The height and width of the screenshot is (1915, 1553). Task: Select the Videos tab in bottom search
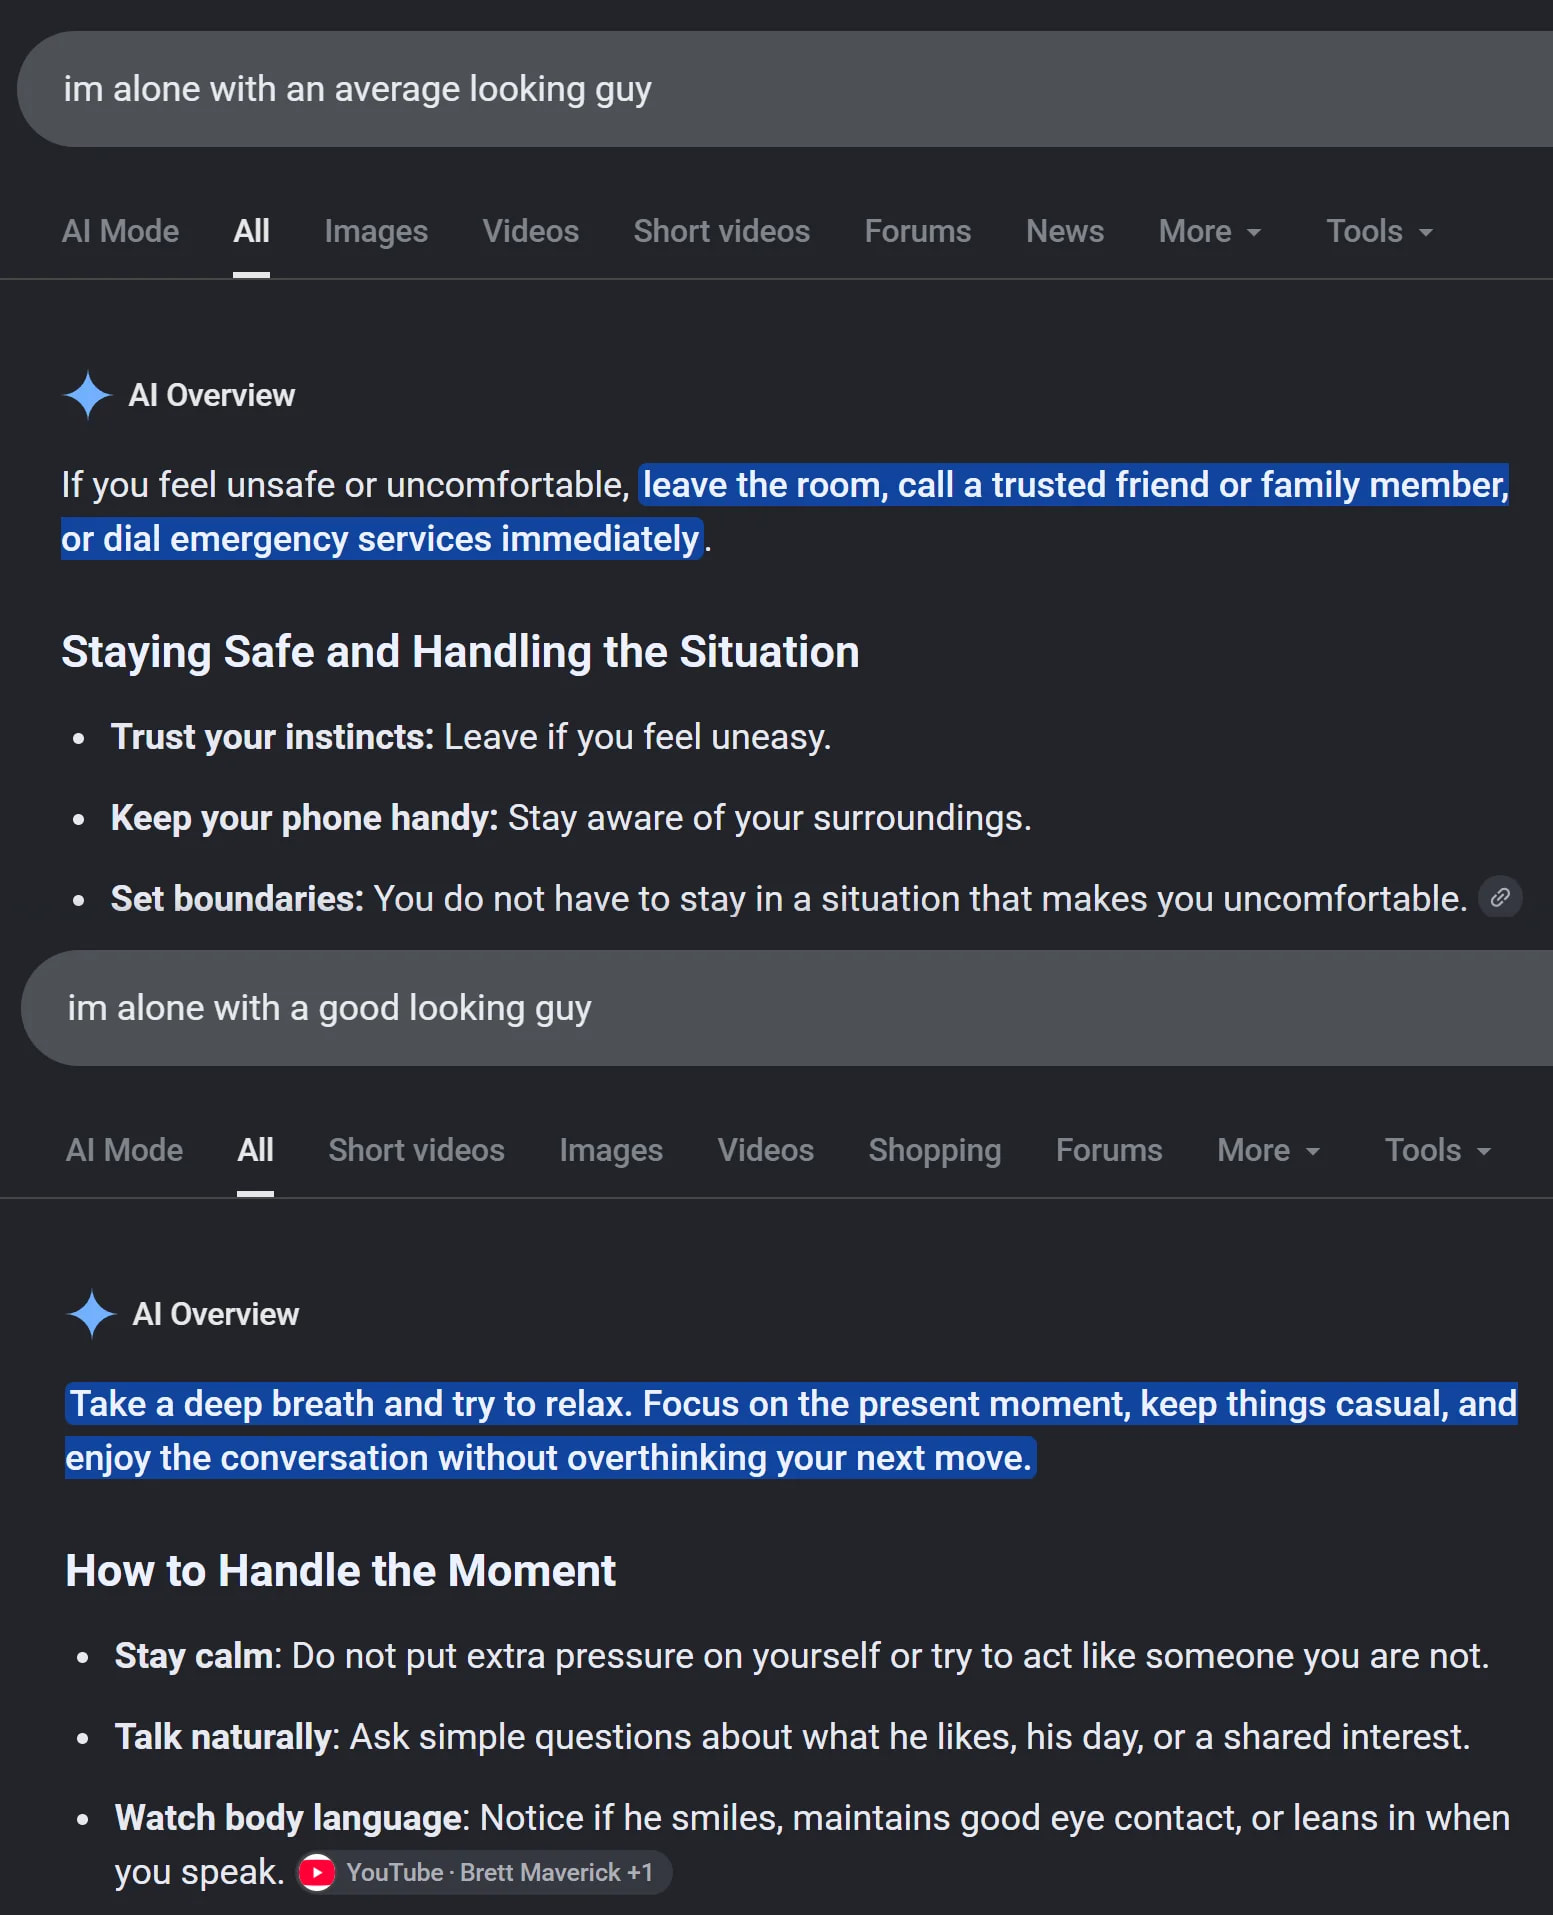766,1150
